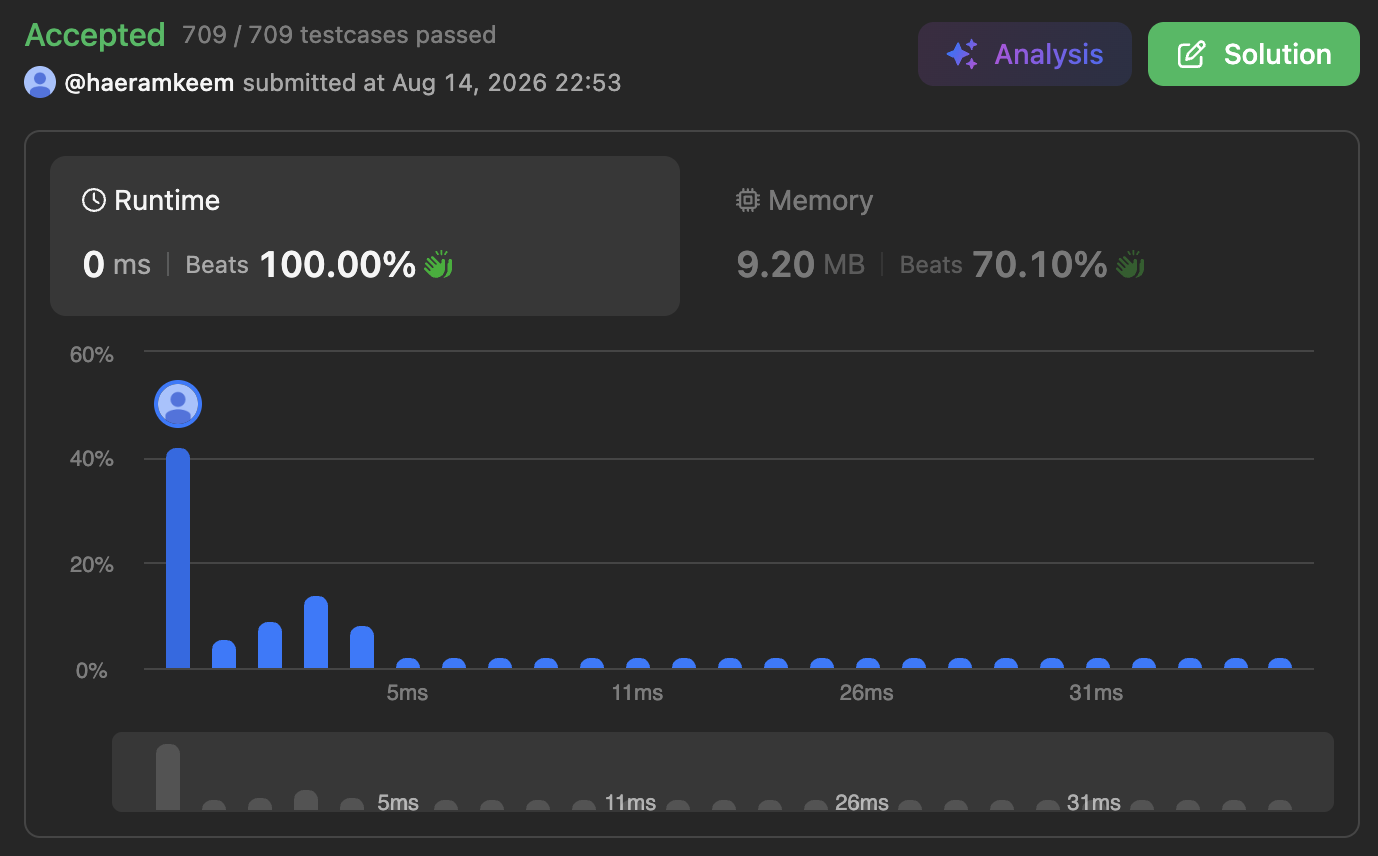Click the user avatar marker above tallest bar

pyautogui.click(x=178, y=404)
